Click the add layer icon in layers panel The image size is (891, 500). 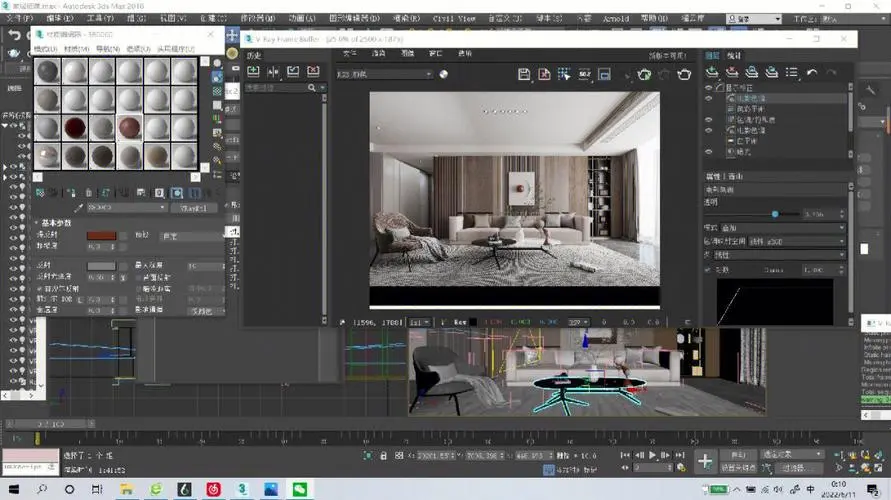tap(712, 73)
